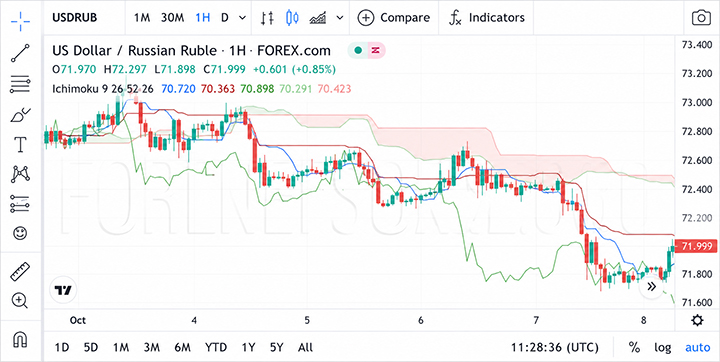This screenshot has height=362, width=720.
Task: Toggle percent scale mode
Action: 634,347
